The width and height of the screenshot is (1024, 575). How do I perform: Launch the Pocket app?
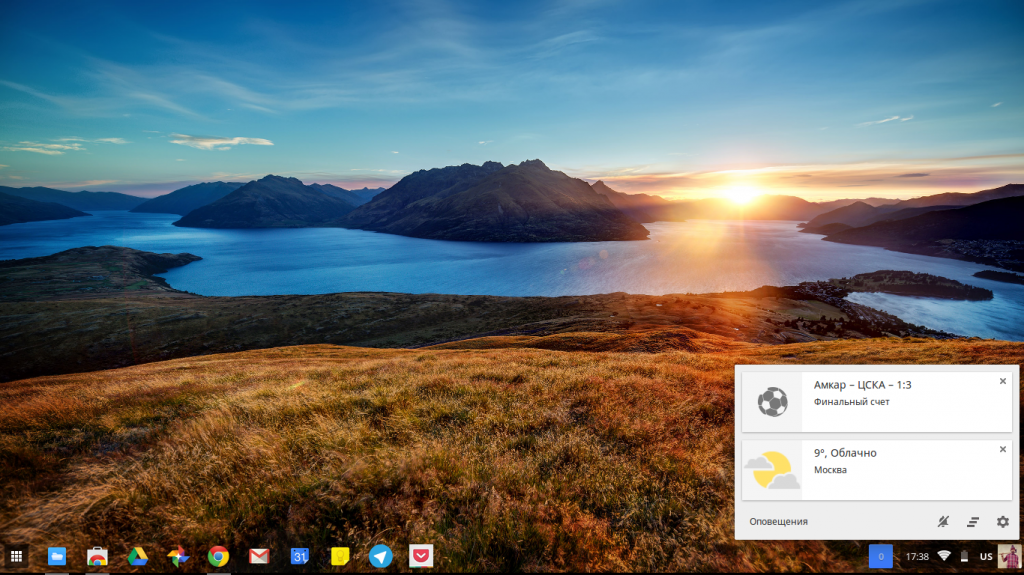point(421,556)
